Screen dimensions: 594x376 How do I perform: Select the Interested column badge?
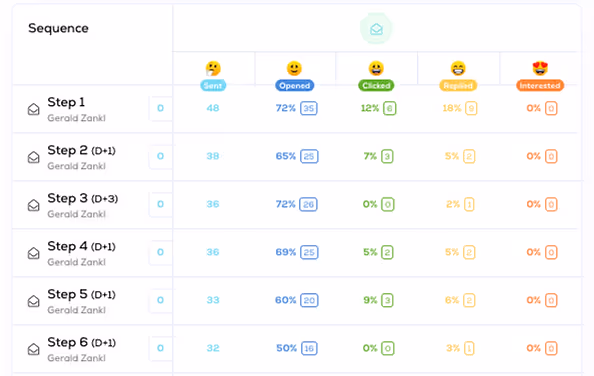click(x=540, y=86)
